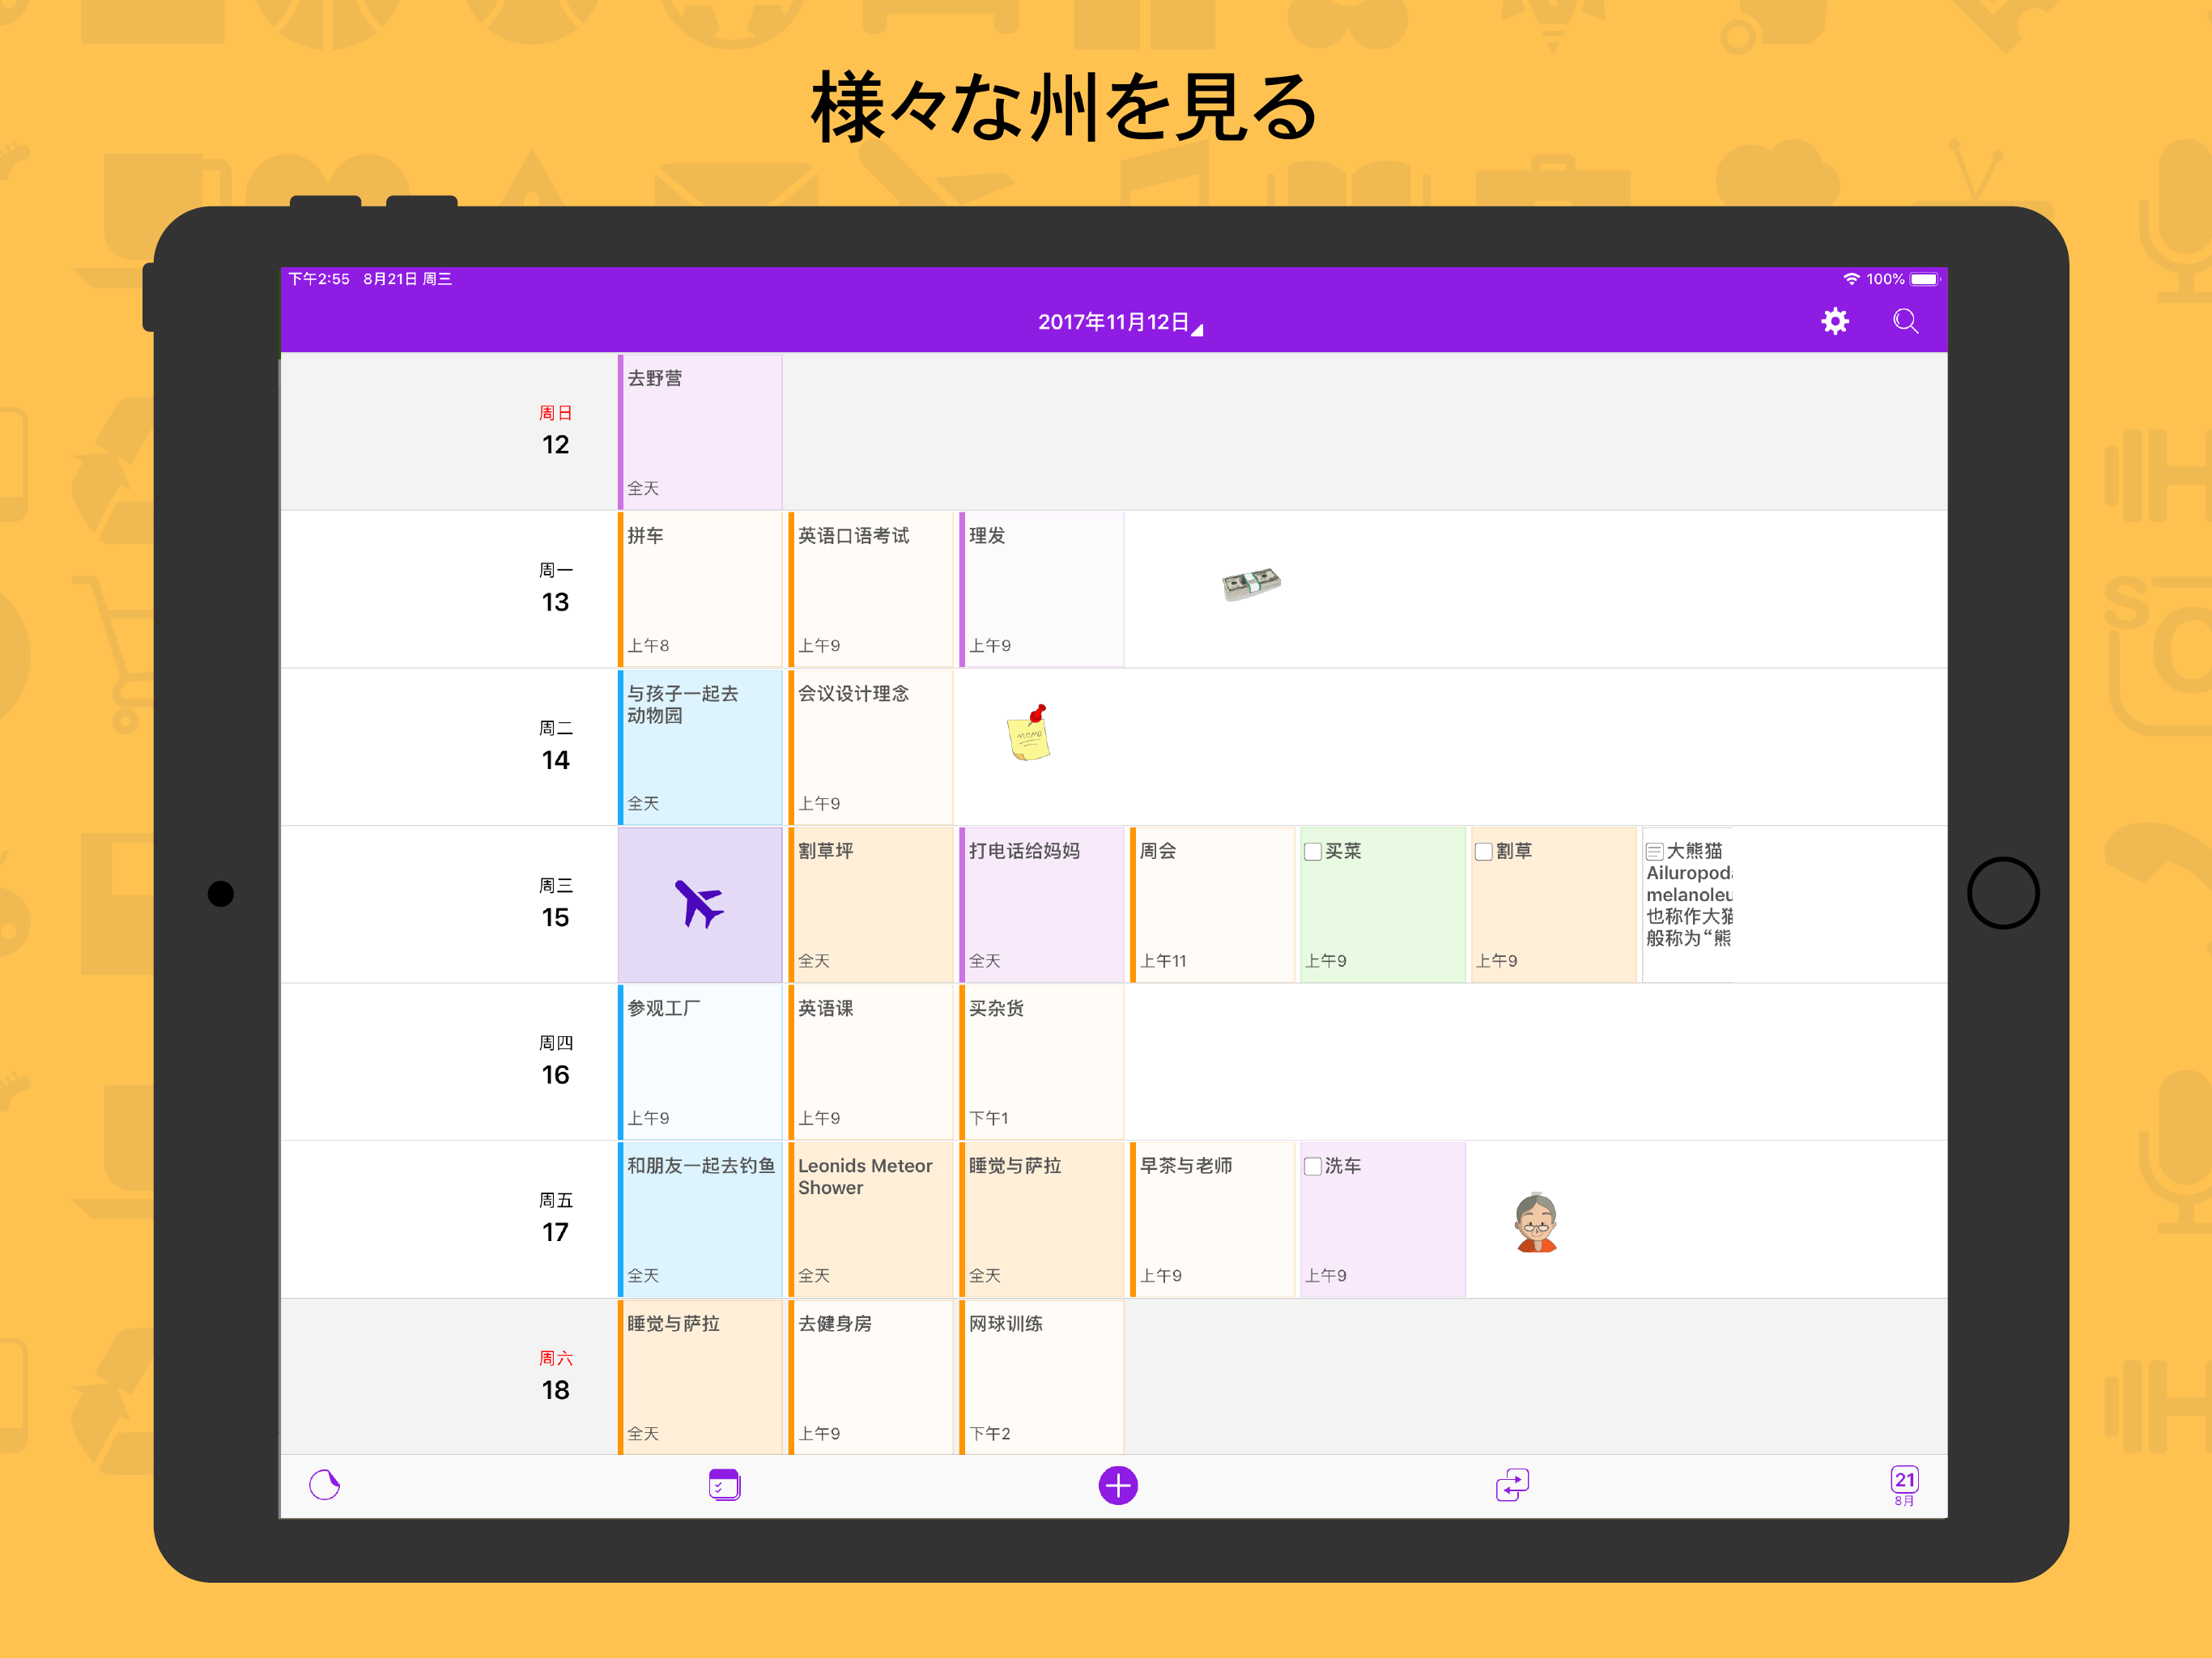
Task: Check the 买菜 checkbox on Wednesday
Action: tap(1313, 851)
